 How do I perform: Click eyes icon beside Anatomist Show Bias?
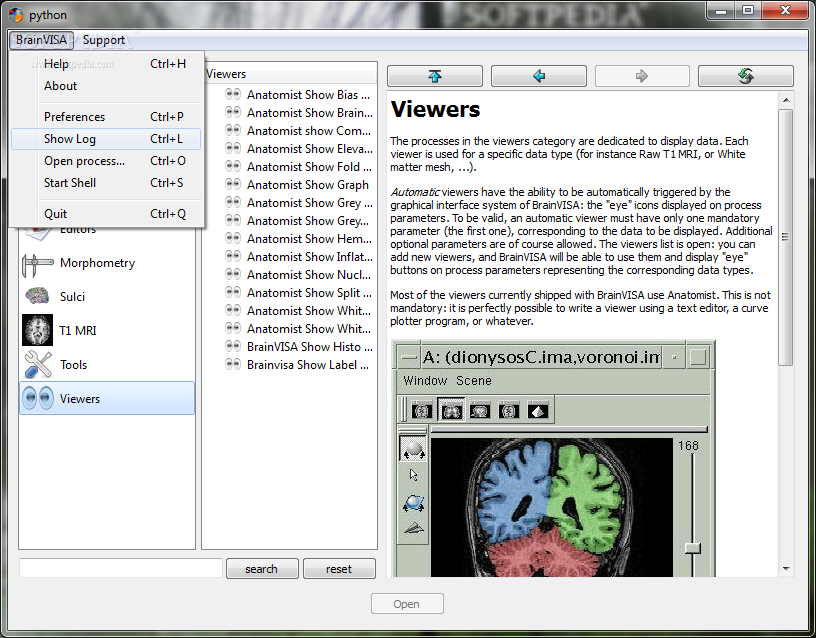coord(233,94)
